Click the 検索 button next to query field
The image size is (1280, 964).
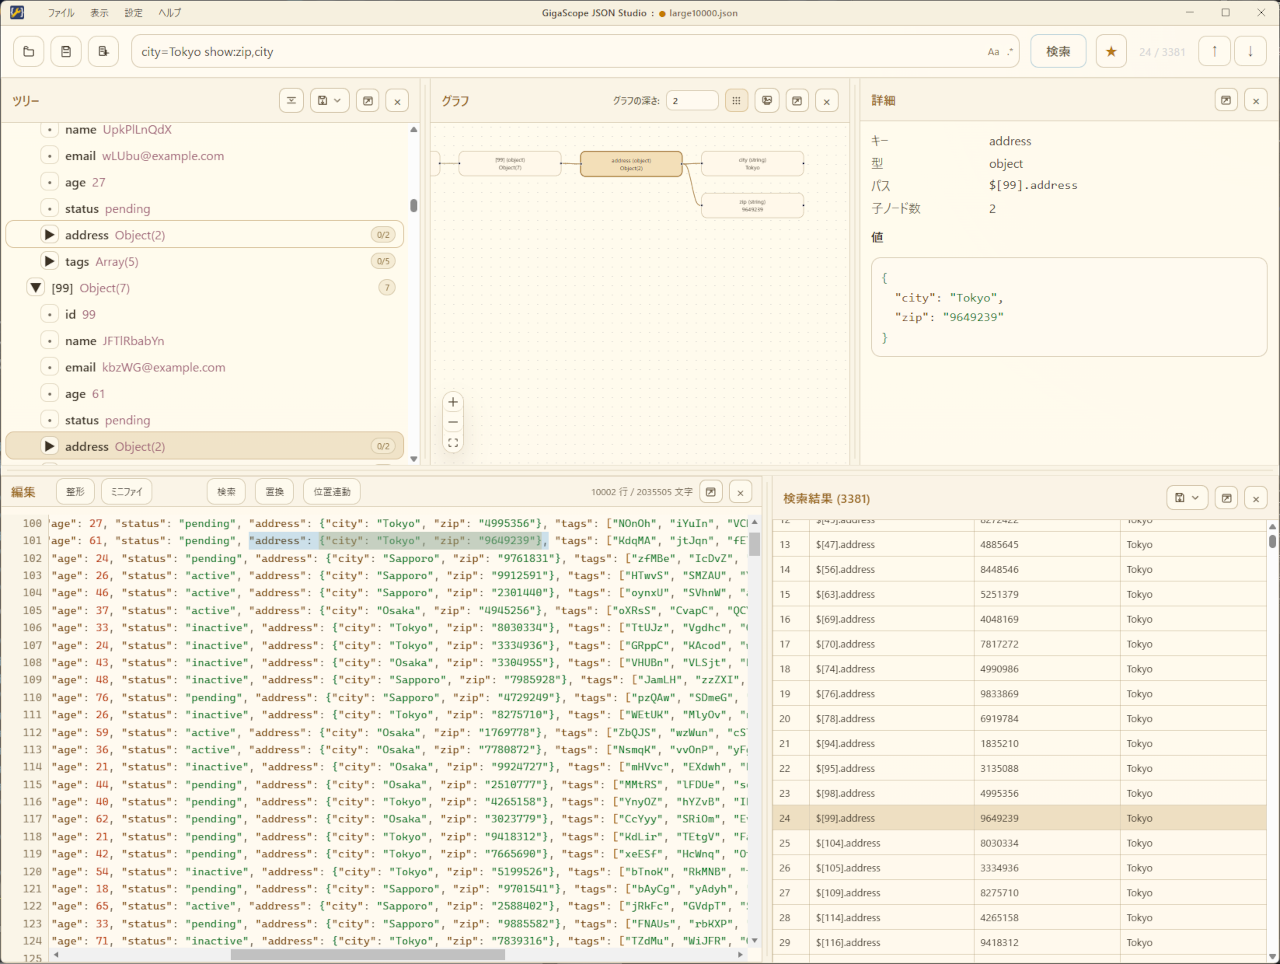1058,52
